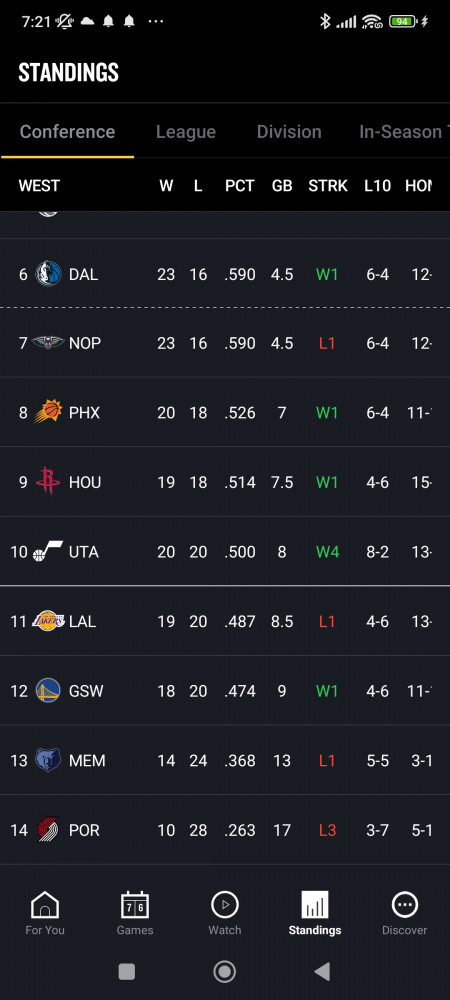Tap the Android back navigation button
Image resolution: width=450 pixels, height=1000 pixels.
pos(323,971)
